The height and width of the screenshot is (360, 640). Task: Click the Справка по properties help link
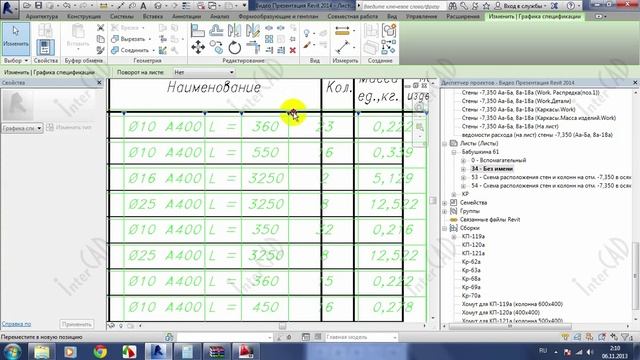click(x=16, y=324)
